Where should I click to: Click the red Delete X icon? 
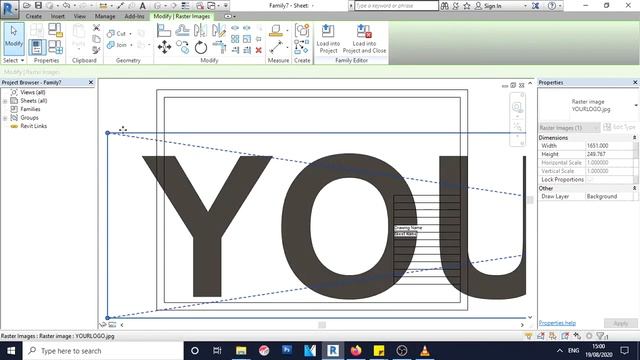tap(258, 50)
